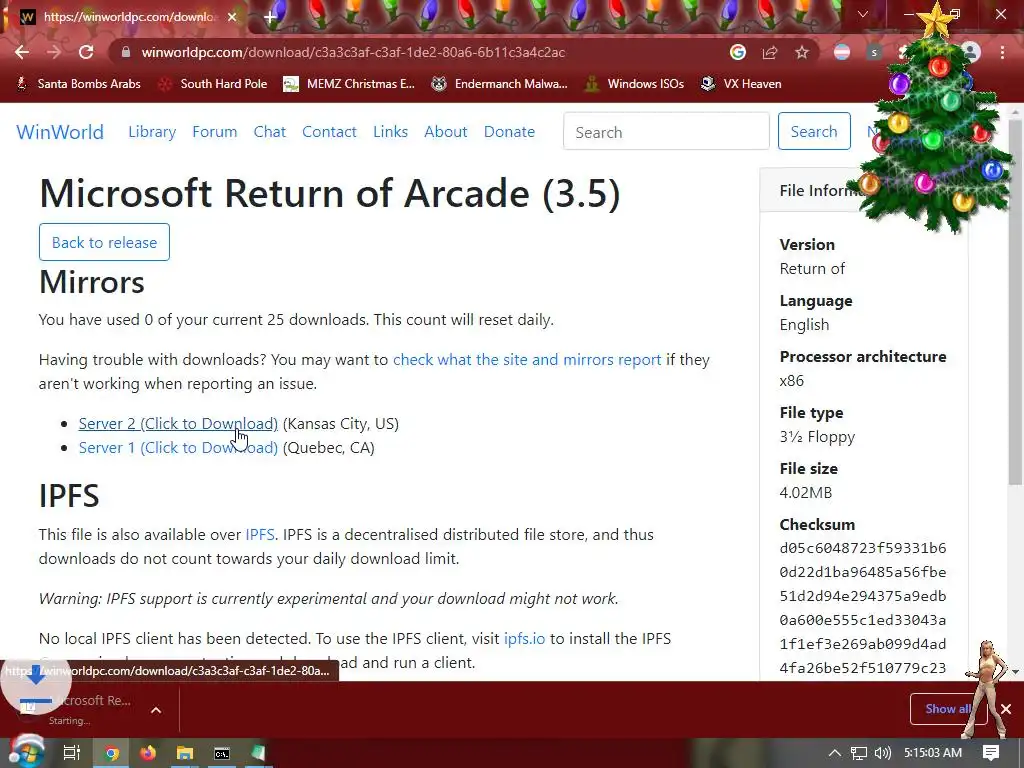The height and width of the screenshot is (768, 1024).
Task: Open the Links nav item
Action: (391, 132)
